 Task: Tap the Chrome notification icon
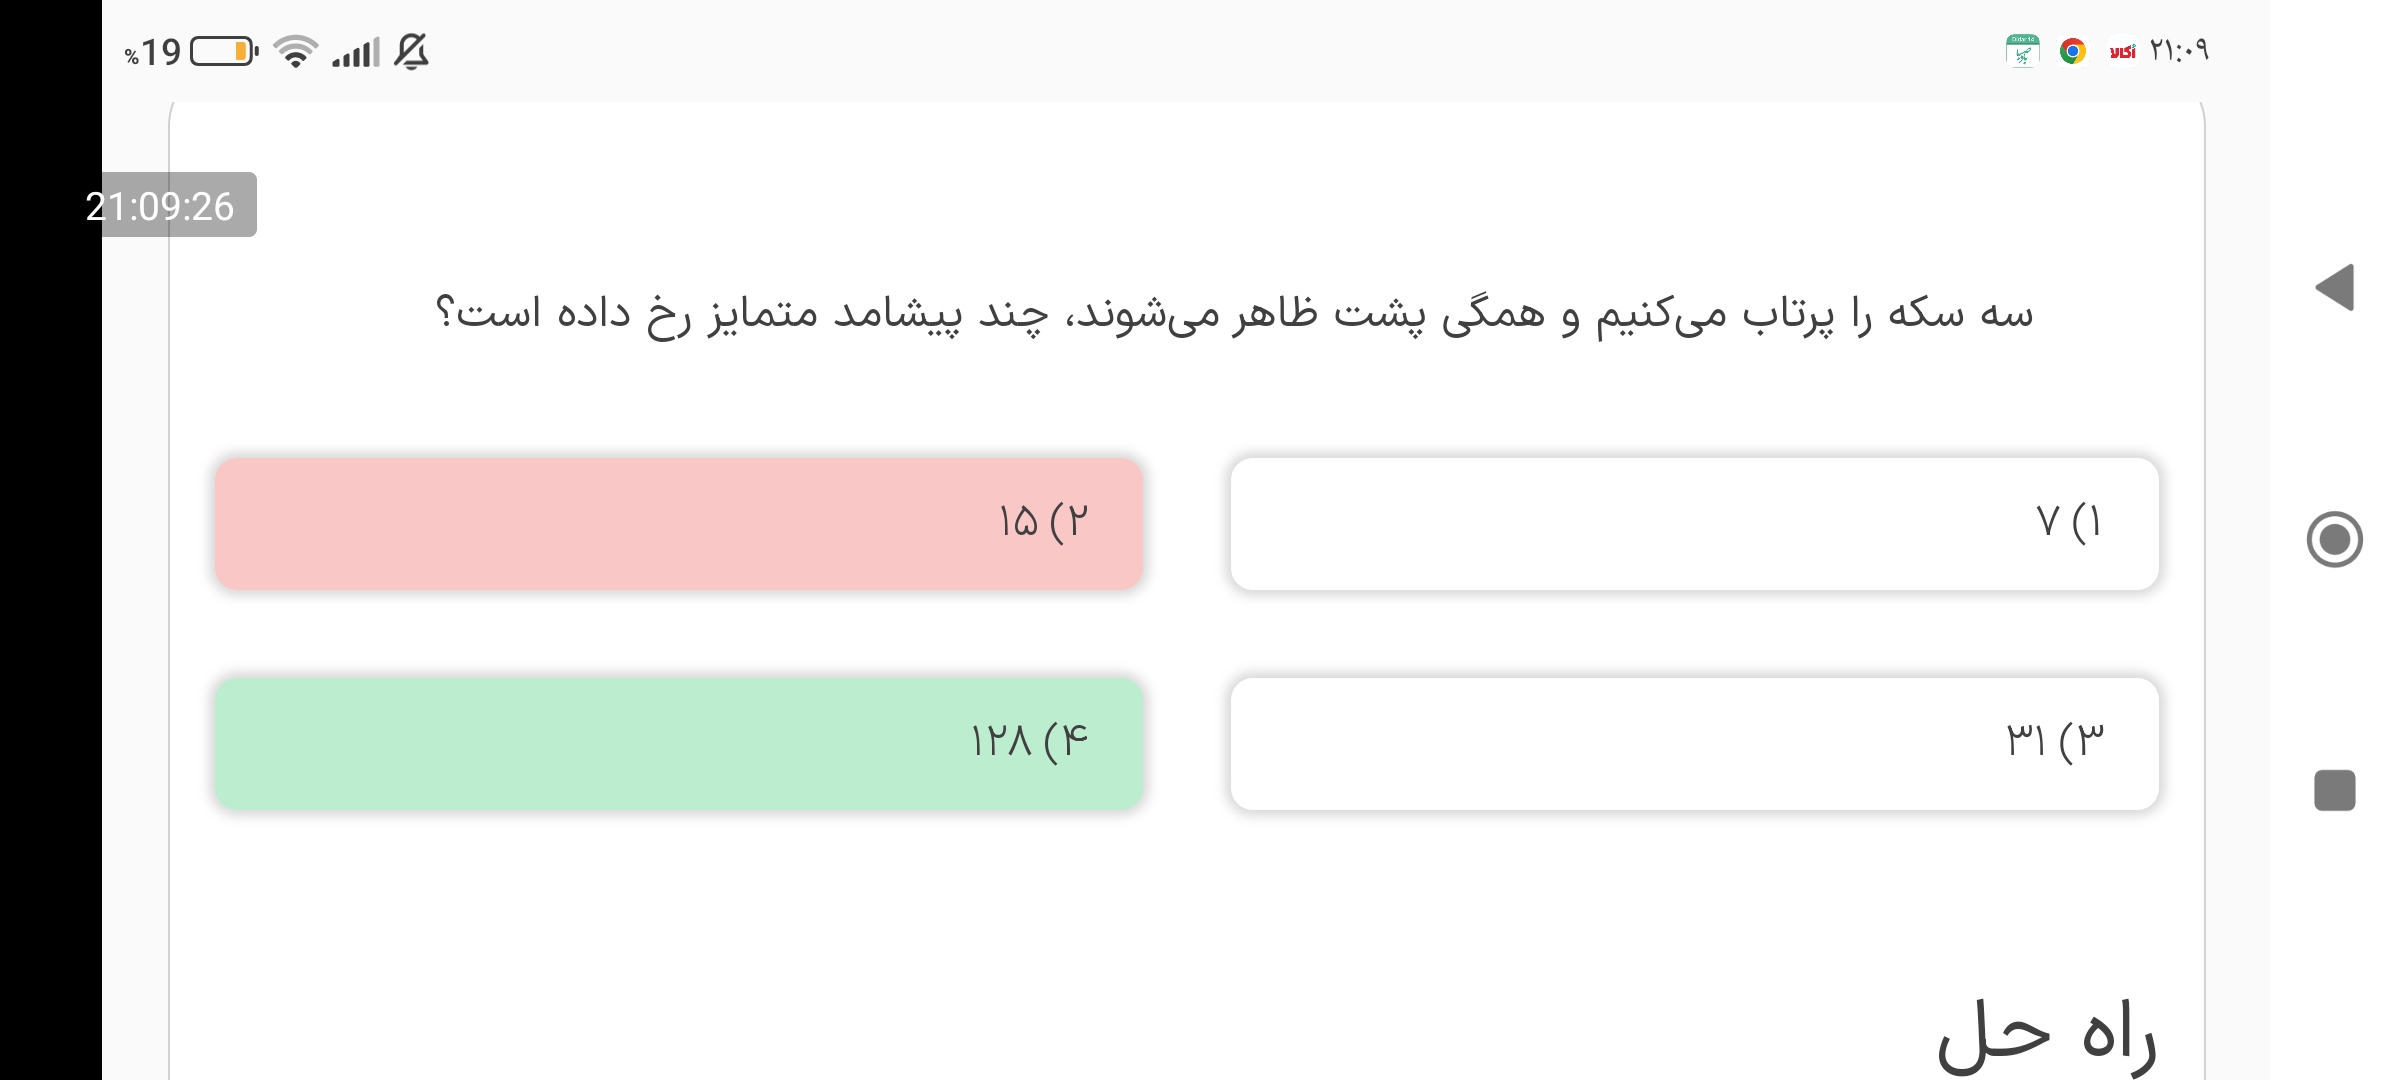[x=2073, y=51]
